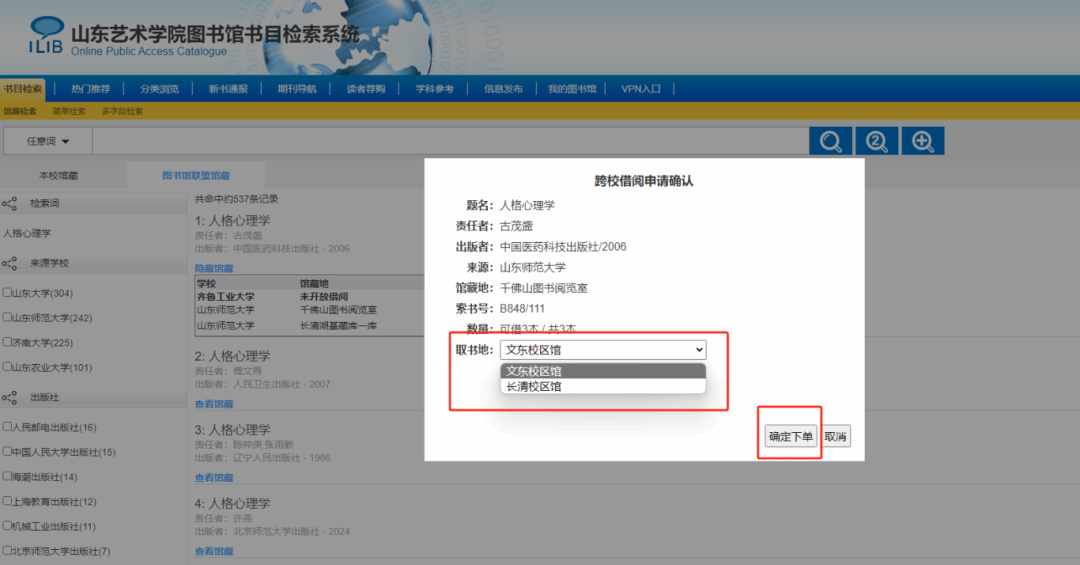The width and height of the screenshot is (1080, 565).
Task: Open the 取书地 pickup location dropdown
Action: click(603, 350)
